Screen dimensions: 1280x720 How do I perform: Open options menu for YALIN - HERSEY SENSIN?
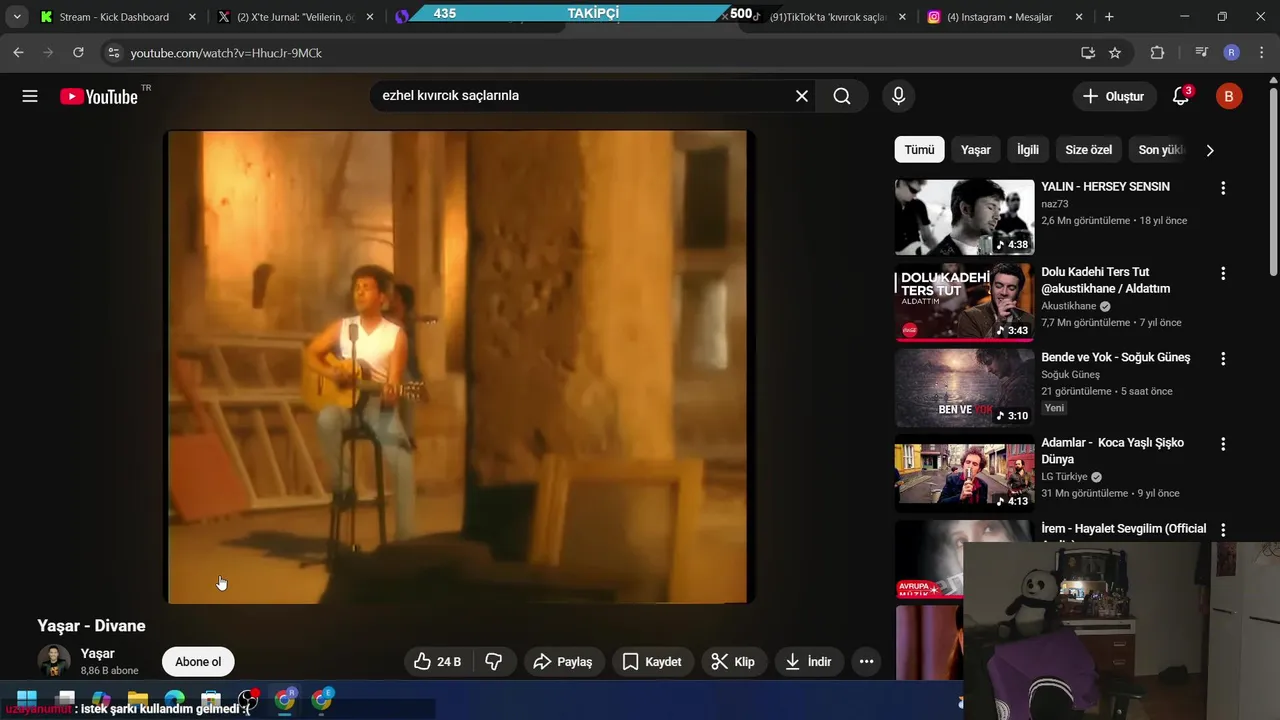[1222, 188]
